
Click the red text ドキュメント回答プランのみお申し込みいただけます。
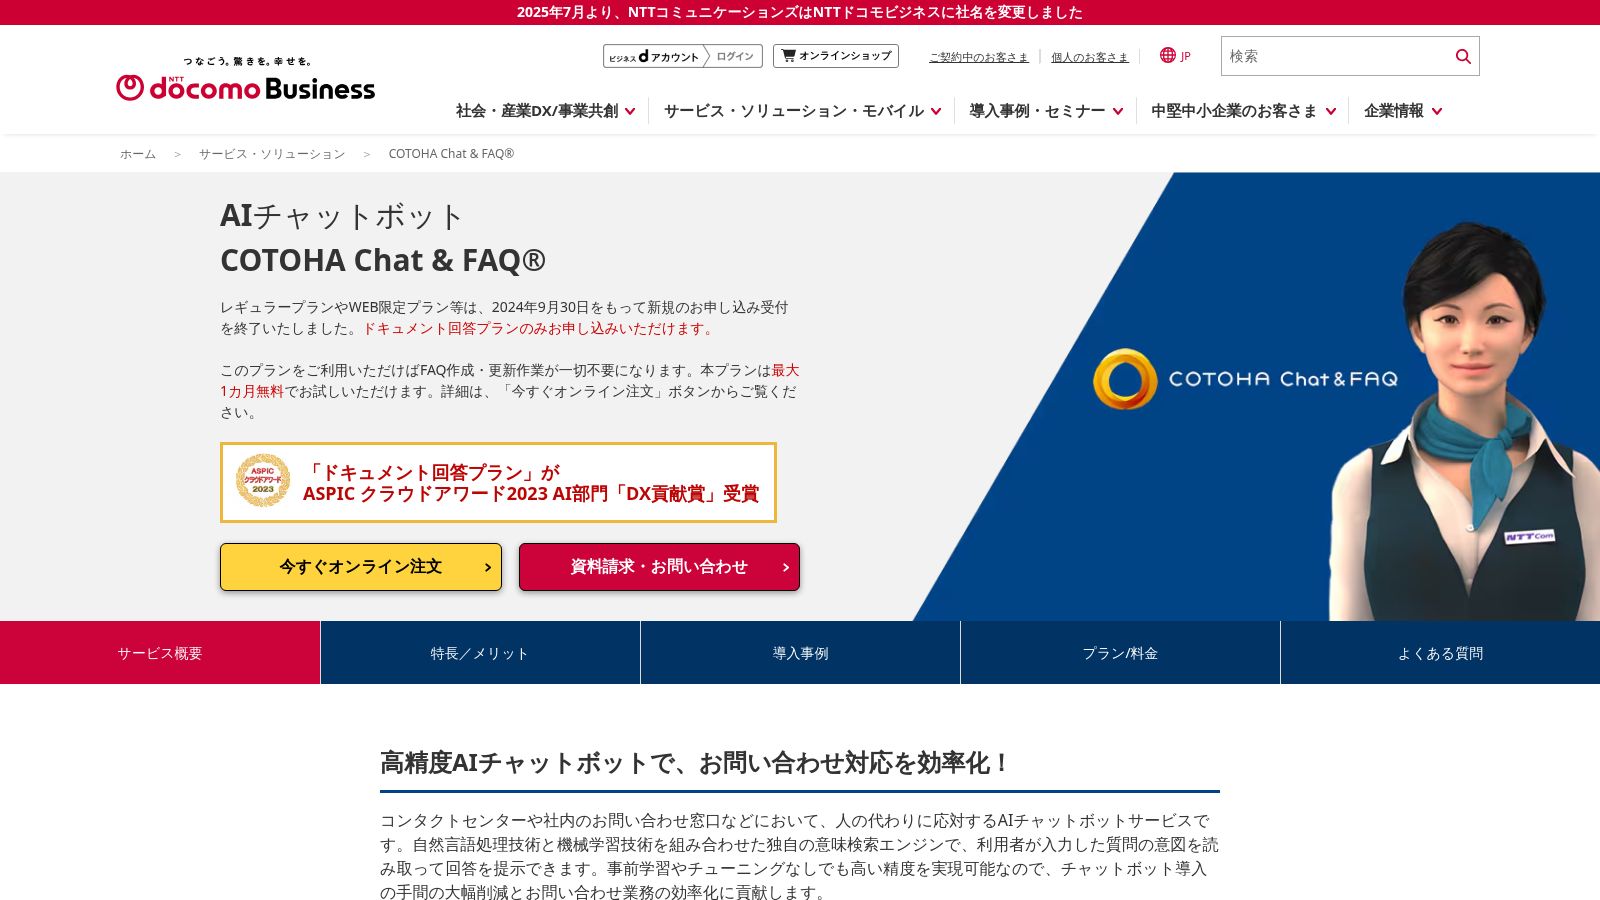[x=539, y=328]
